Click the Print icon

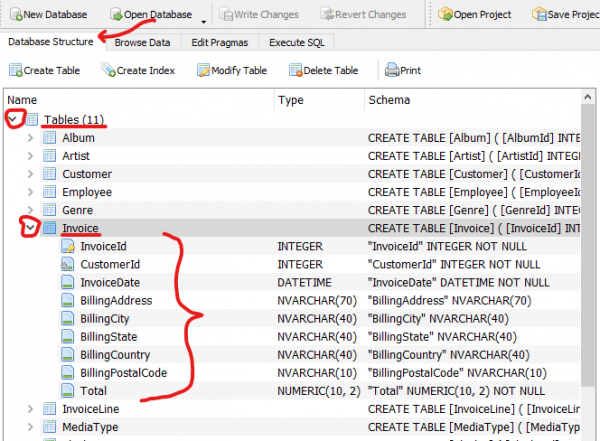(x=393, y=70)
